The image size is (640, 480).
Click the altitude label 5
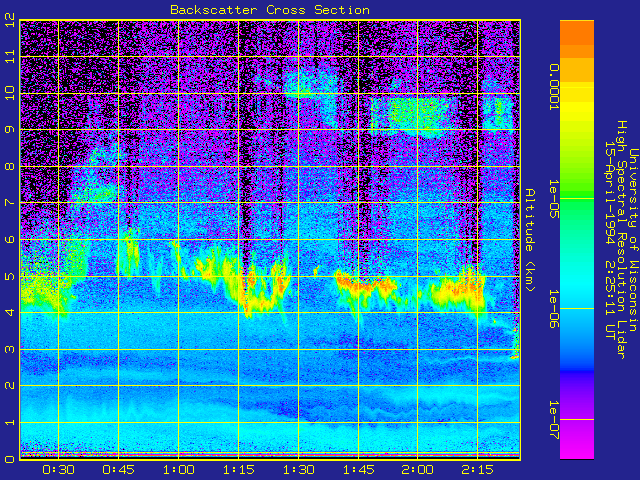click(x=10, y=276)
